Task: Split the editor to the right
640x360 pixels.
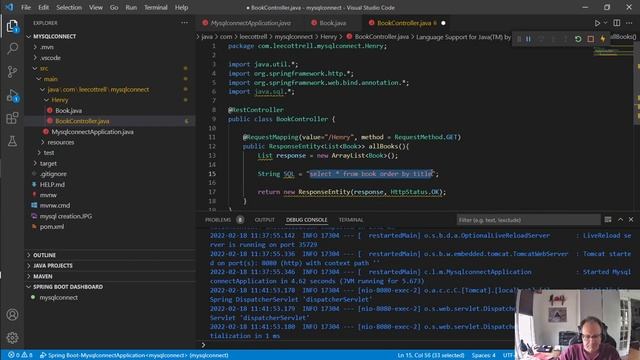Action: [x=617, y=23]
